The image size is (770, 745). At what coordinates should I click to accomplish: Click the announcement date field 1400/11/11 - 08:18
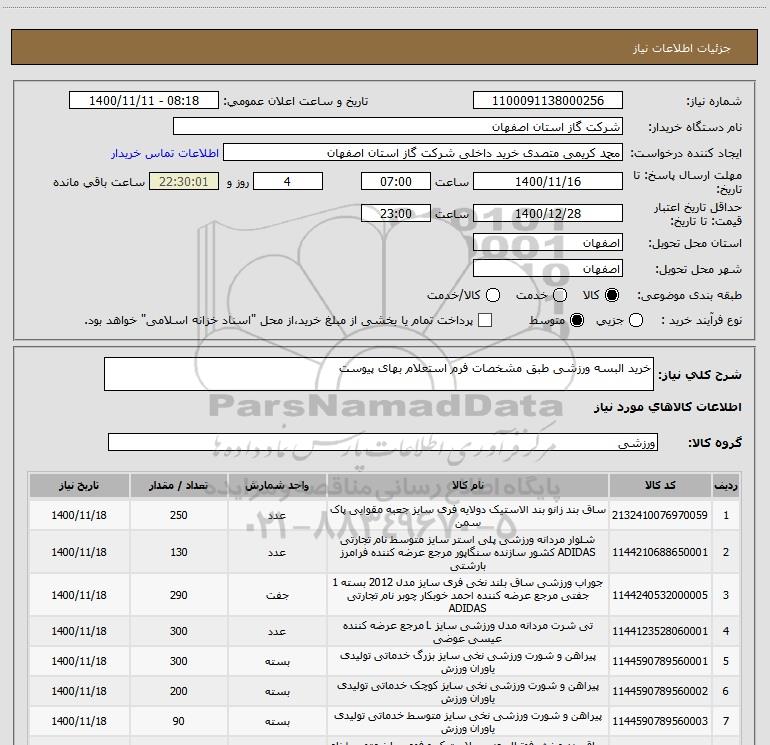(144, 101)
